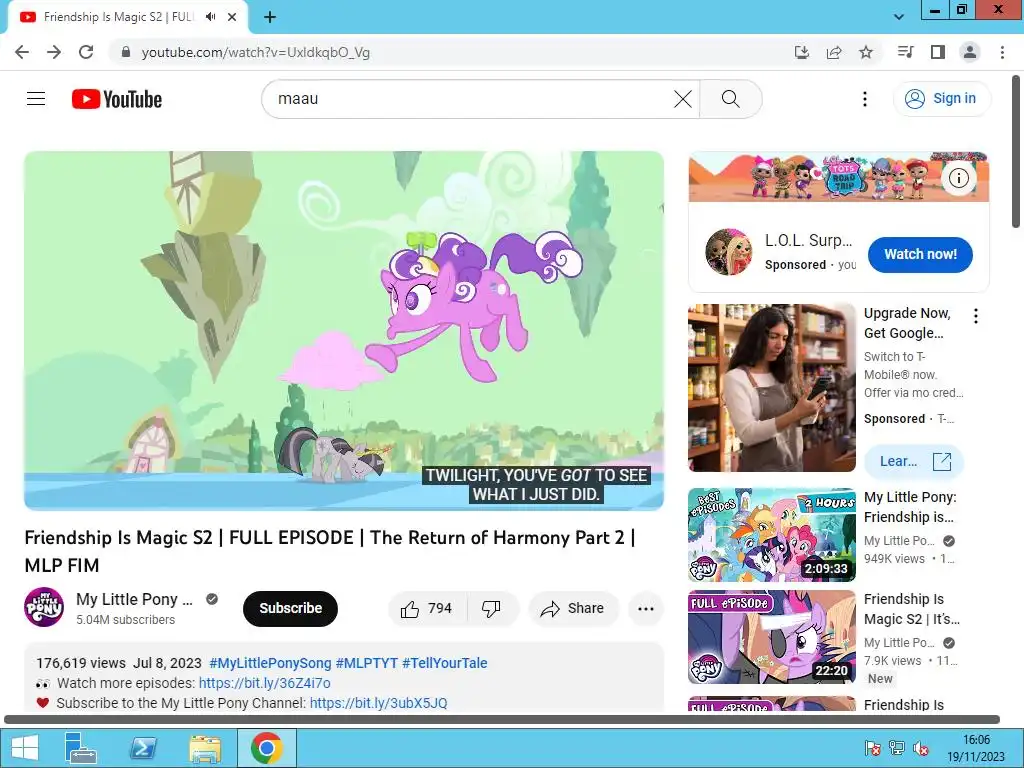This screenshot has width=1024, height=768.
Task: Click Watch now! on L.O.L. Surprise ad
Action: (x=920, y=255)
